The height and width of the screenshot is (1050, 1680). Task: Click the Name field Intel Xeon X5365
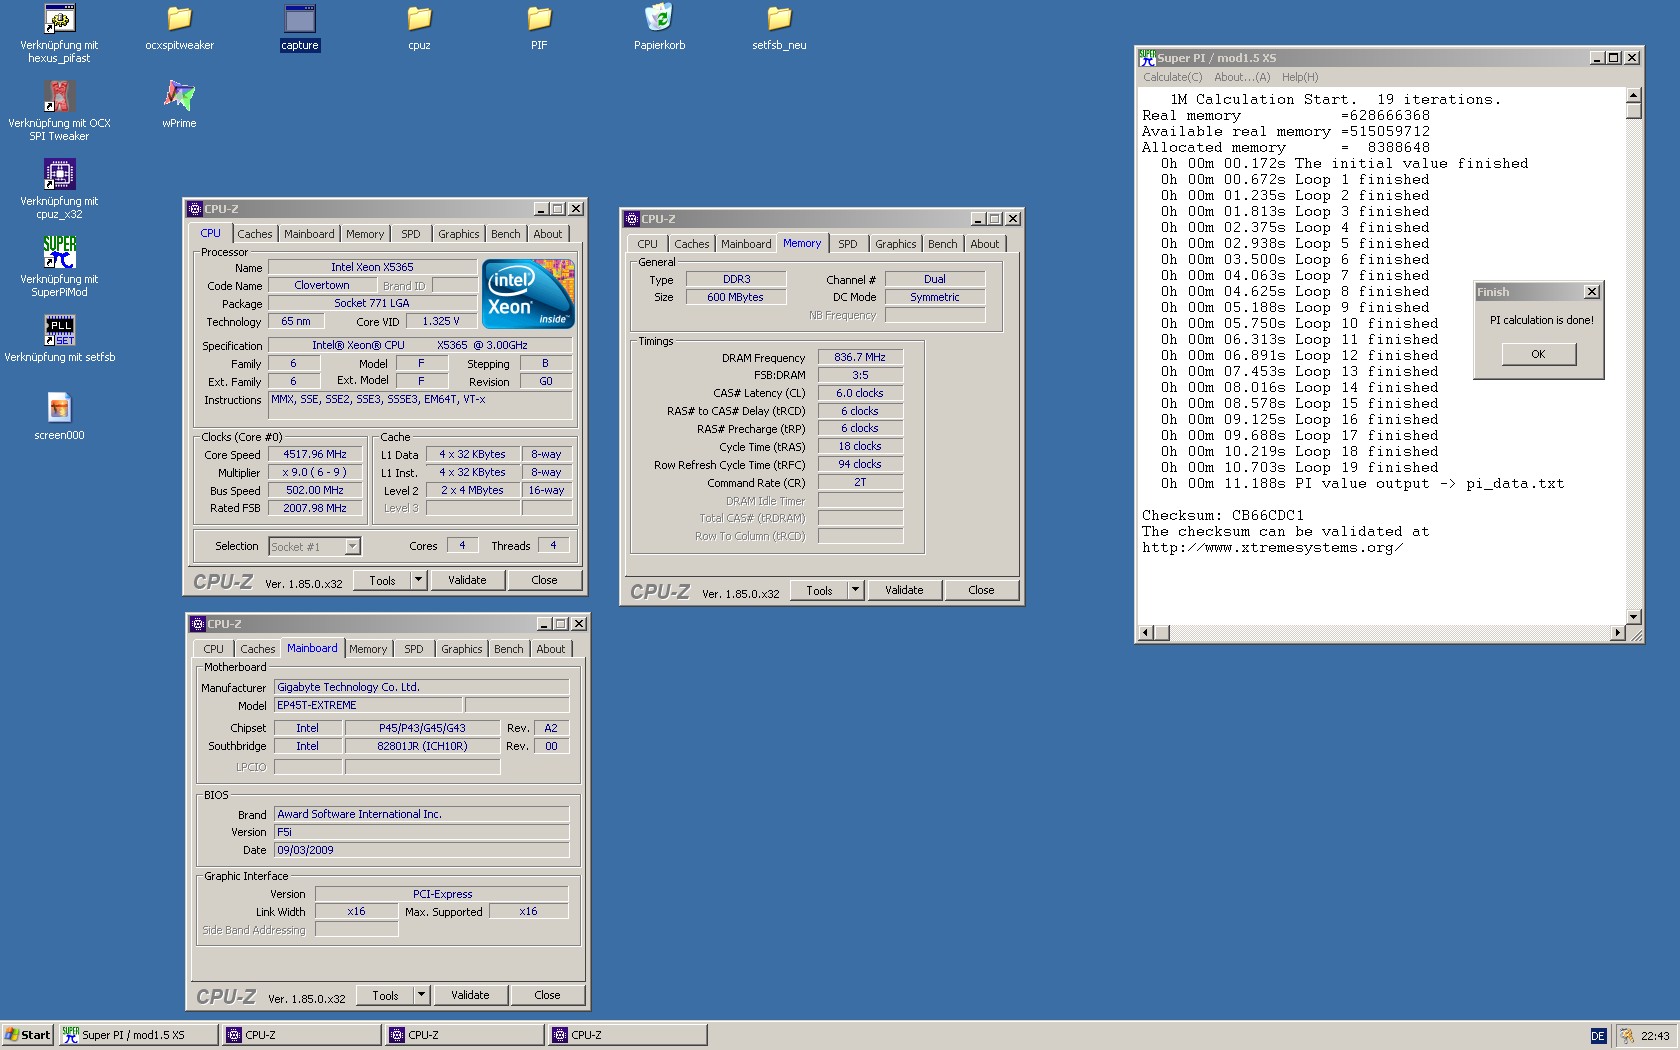pos(372,267)
